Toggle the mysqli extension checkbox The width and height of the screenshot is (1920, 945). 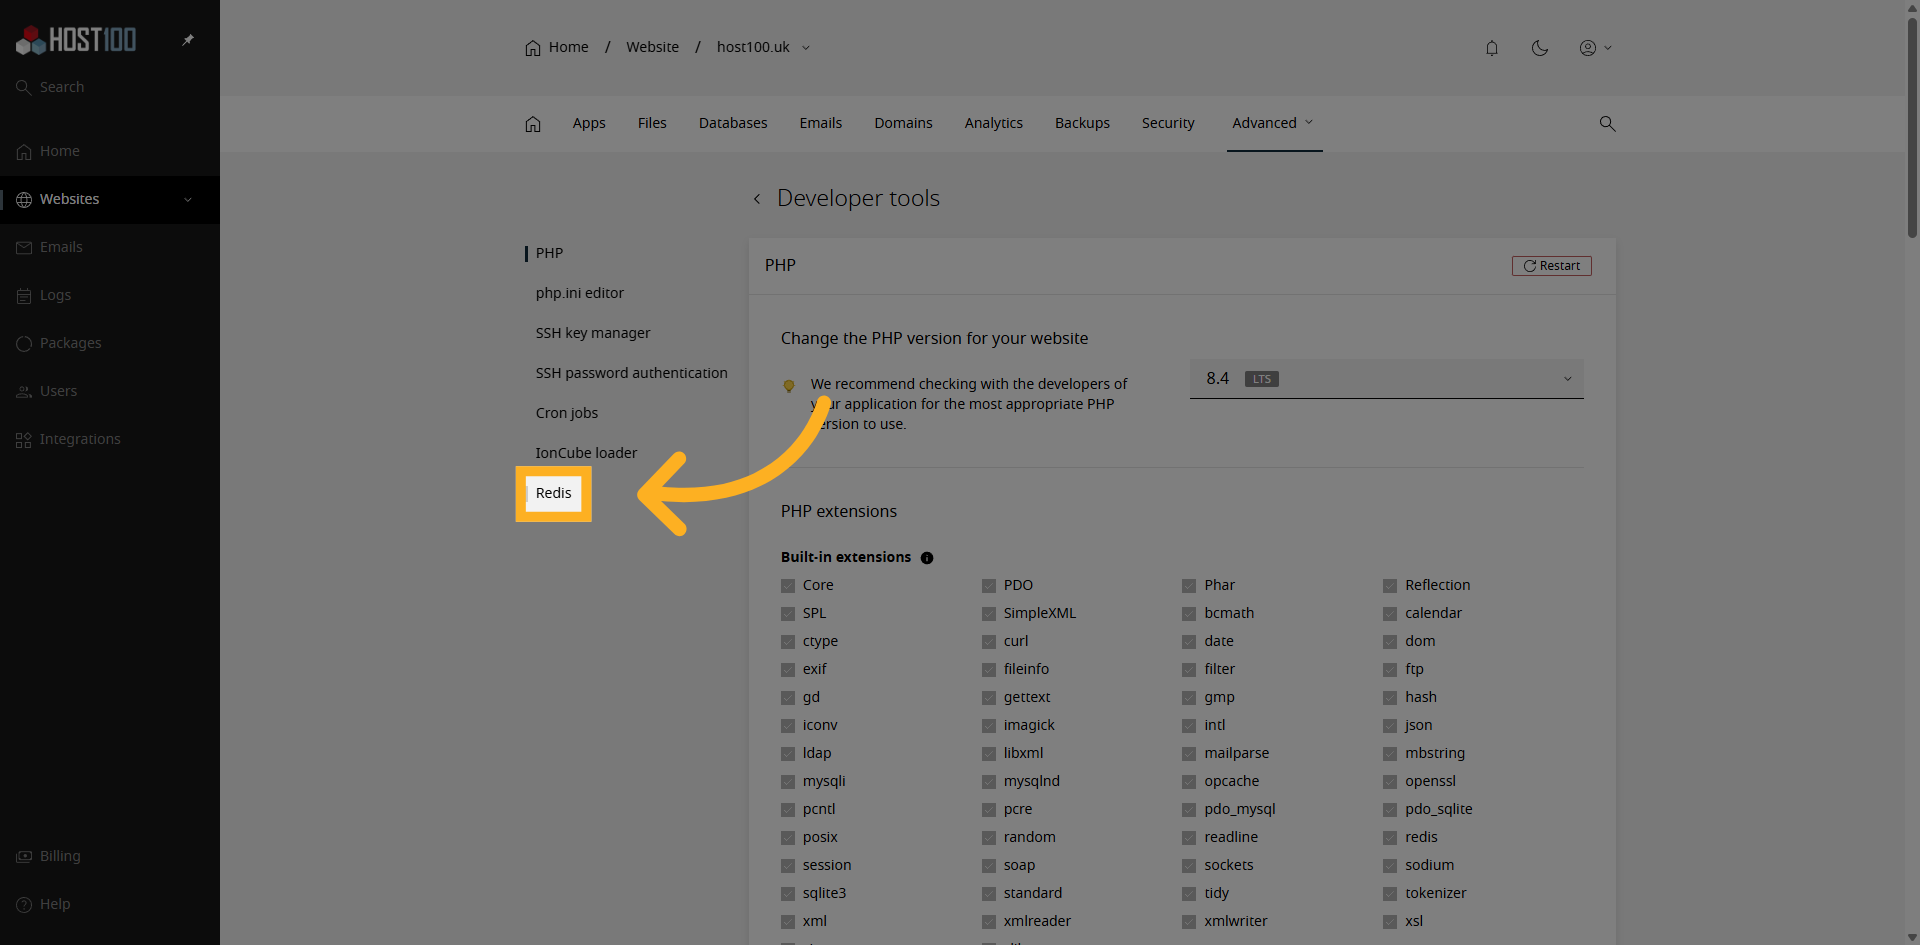(788, 782)
